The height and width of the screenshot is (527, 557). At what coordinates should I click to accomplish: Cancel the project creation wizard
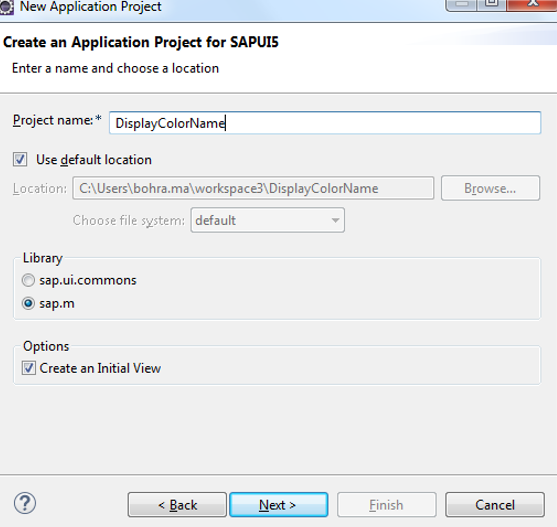tap(495, 505)
